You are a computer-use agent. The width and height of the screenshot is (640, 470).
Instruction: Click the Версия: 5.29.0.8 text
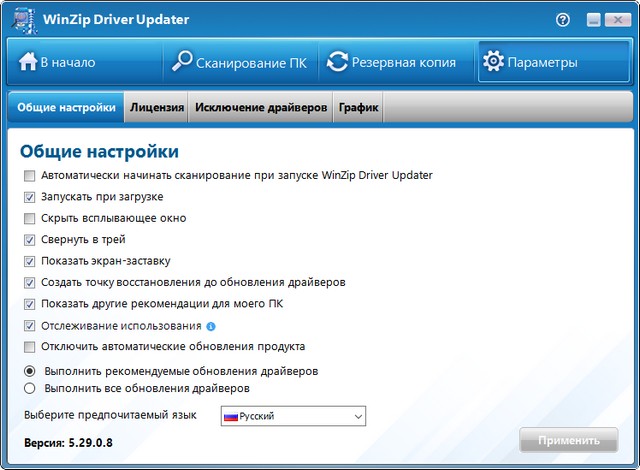click(68, 443)
